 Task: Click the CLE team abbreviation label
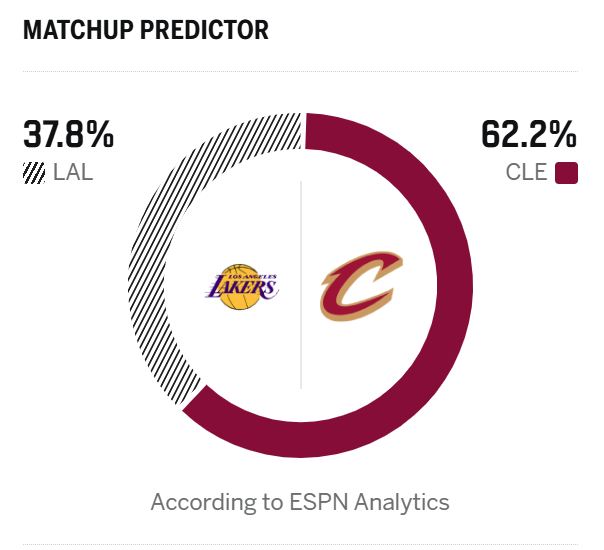pos(526,172)
